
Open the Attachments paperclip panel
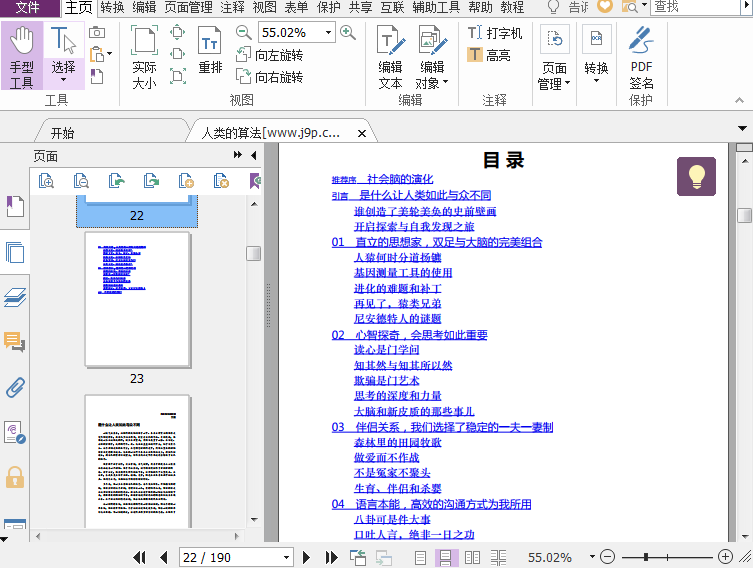(15, 387)
